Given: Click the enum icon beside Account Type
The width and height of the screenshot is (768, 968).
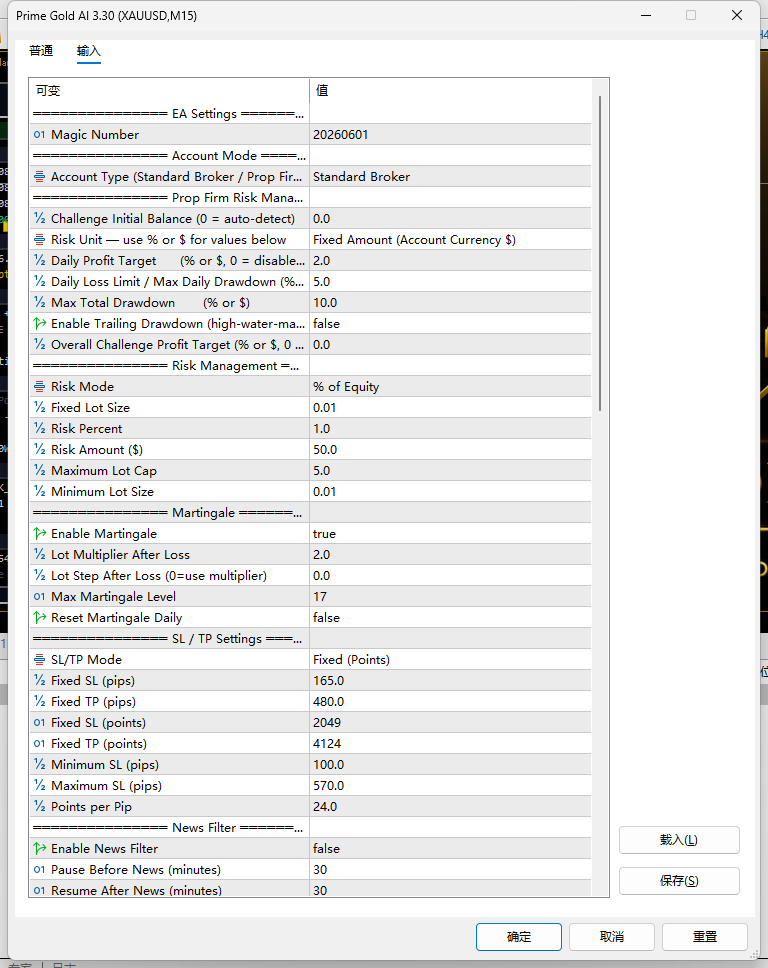Looking at the screenshot, I should pyautogui.click(x=40, y=177).
